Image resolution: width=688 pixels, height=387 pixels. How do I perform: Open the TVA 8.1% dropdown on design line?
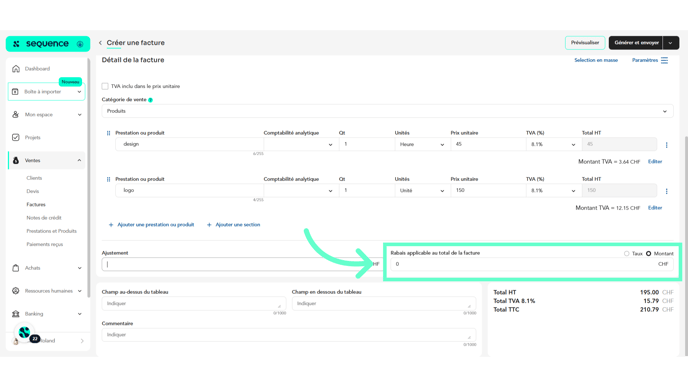(553, 144)
